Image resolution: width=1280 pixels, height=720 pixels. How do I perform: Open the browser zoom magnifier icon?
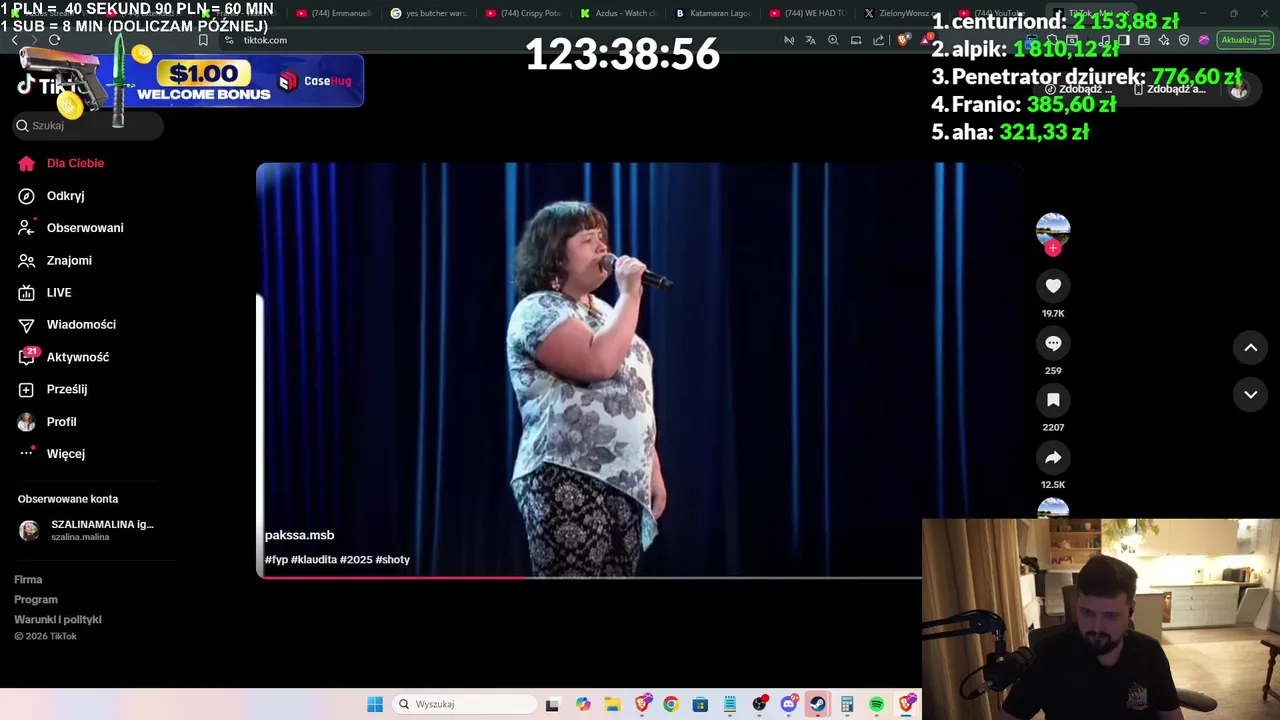pyautogui.click(x=833, y=40)
